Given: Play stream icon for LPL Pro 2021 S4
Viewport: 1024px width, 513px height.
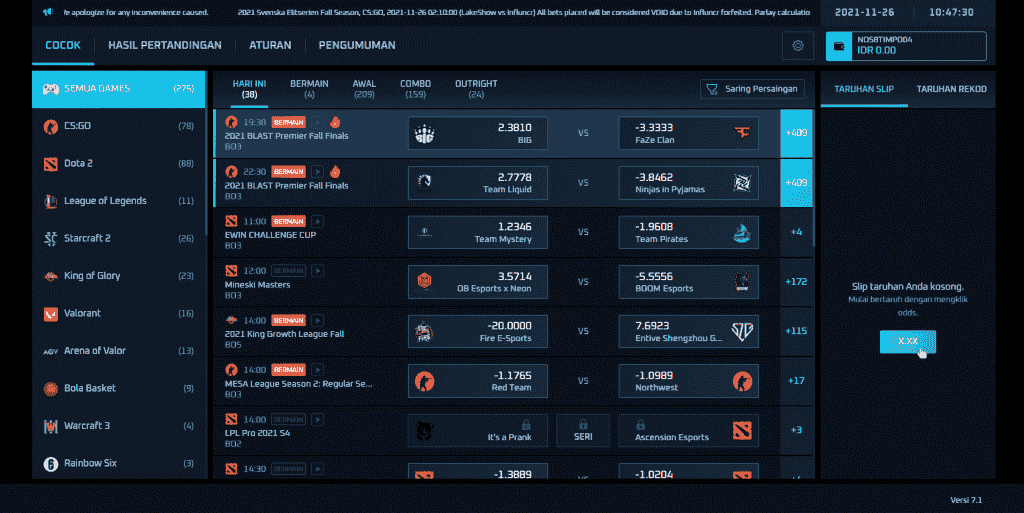Looking at the screenshot, I should click(x=317, y=420).
